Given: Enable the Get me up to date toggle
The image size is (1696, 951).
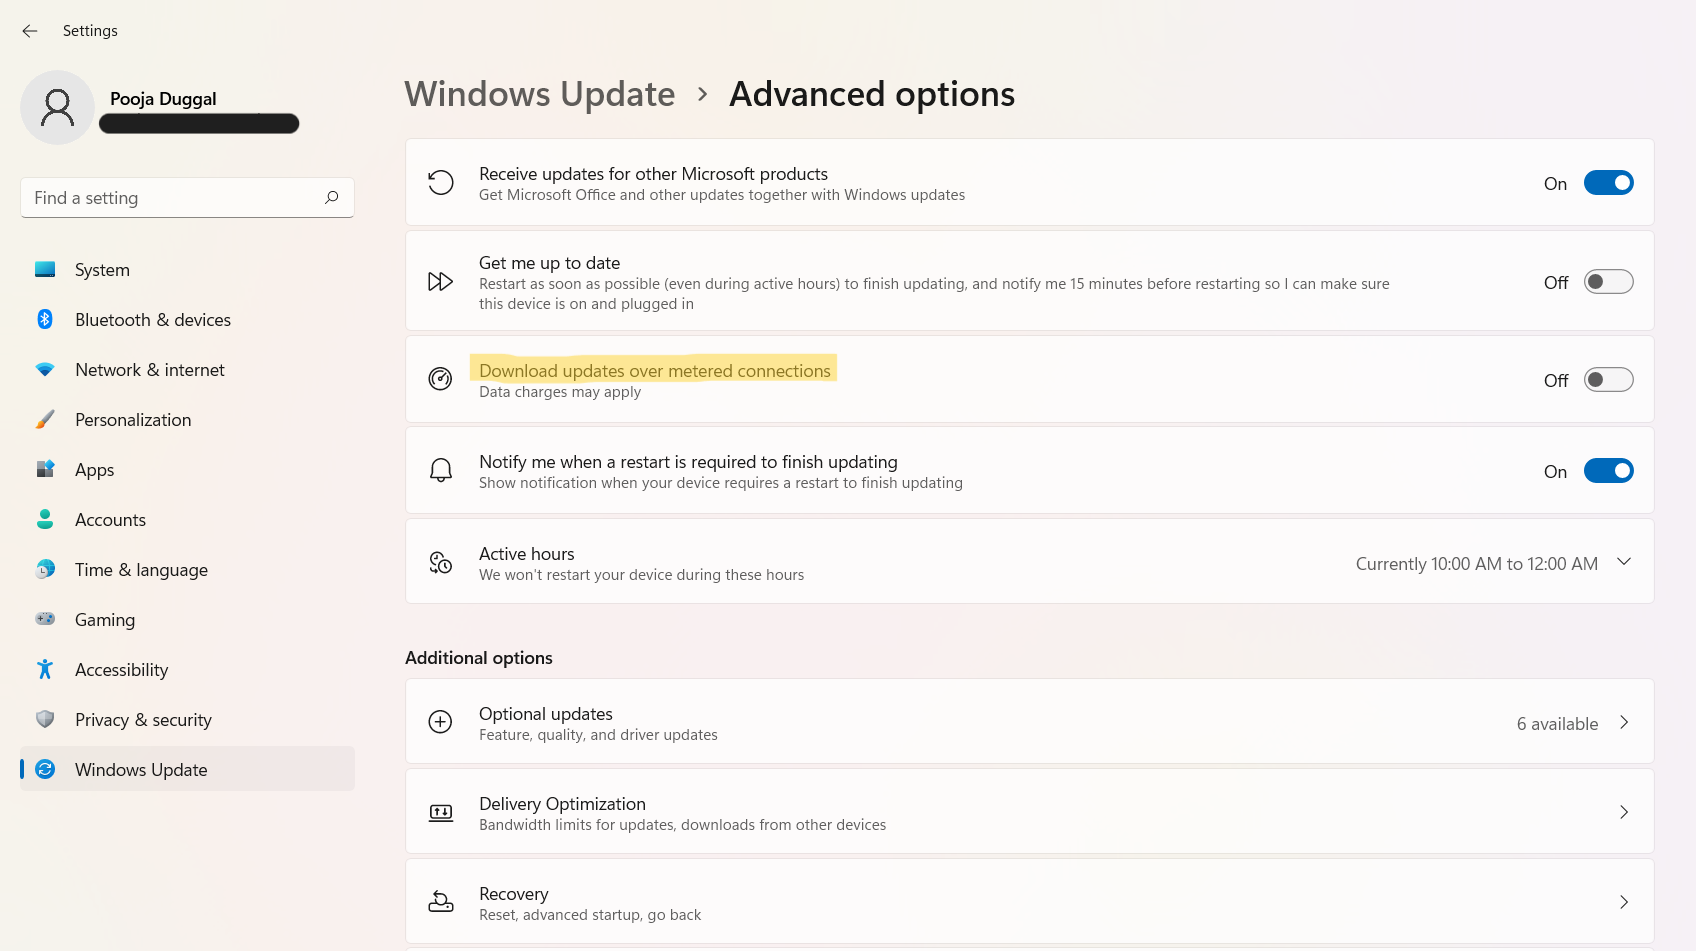Looking at the screenshot, I should coord(1608,282).
